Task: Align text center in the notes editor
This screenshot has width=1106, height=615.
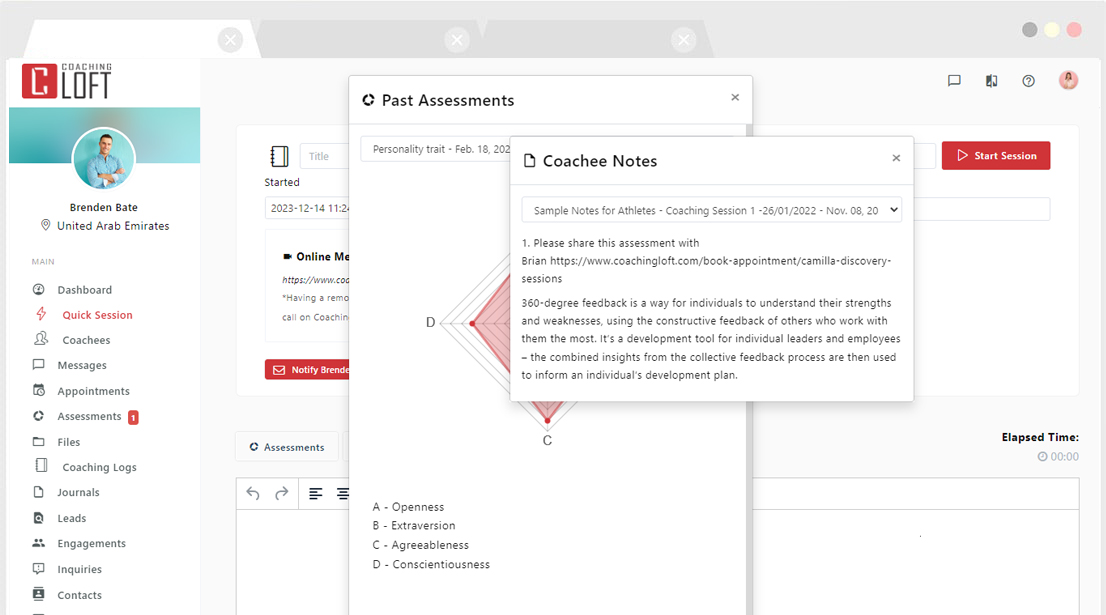Action: (x=343, y=493)
